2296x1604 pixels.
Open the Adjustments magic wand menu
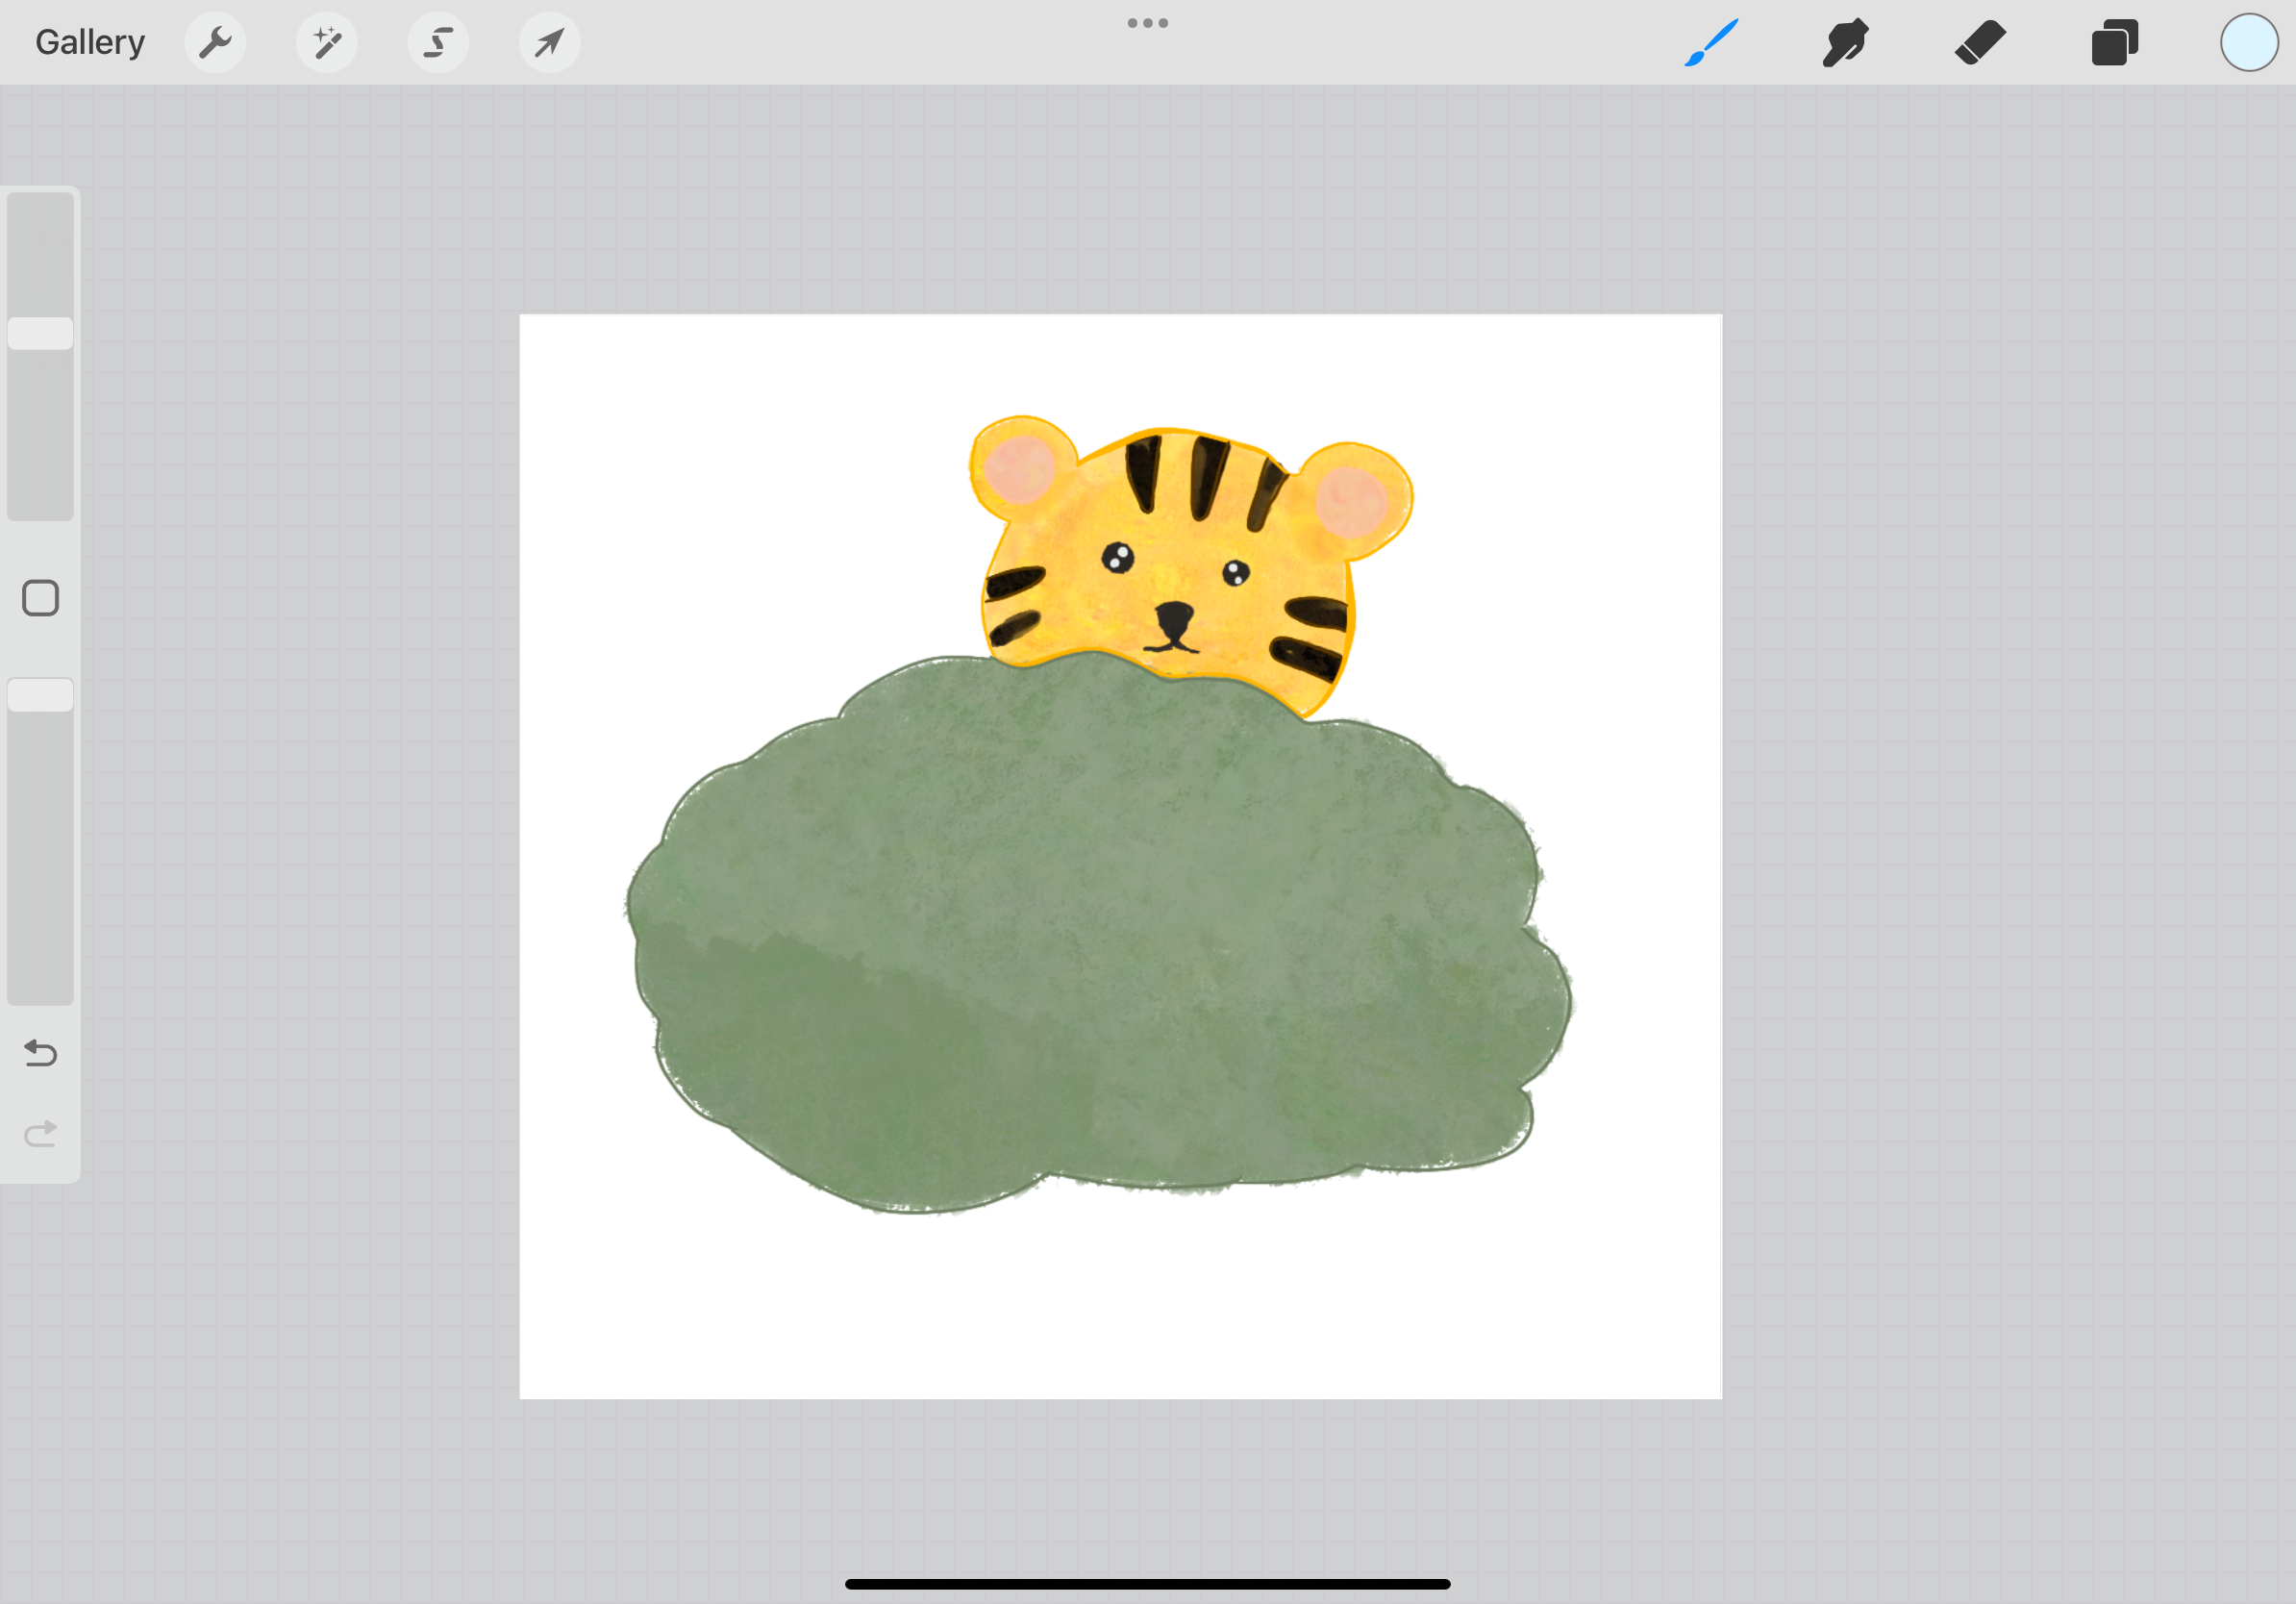327,42
